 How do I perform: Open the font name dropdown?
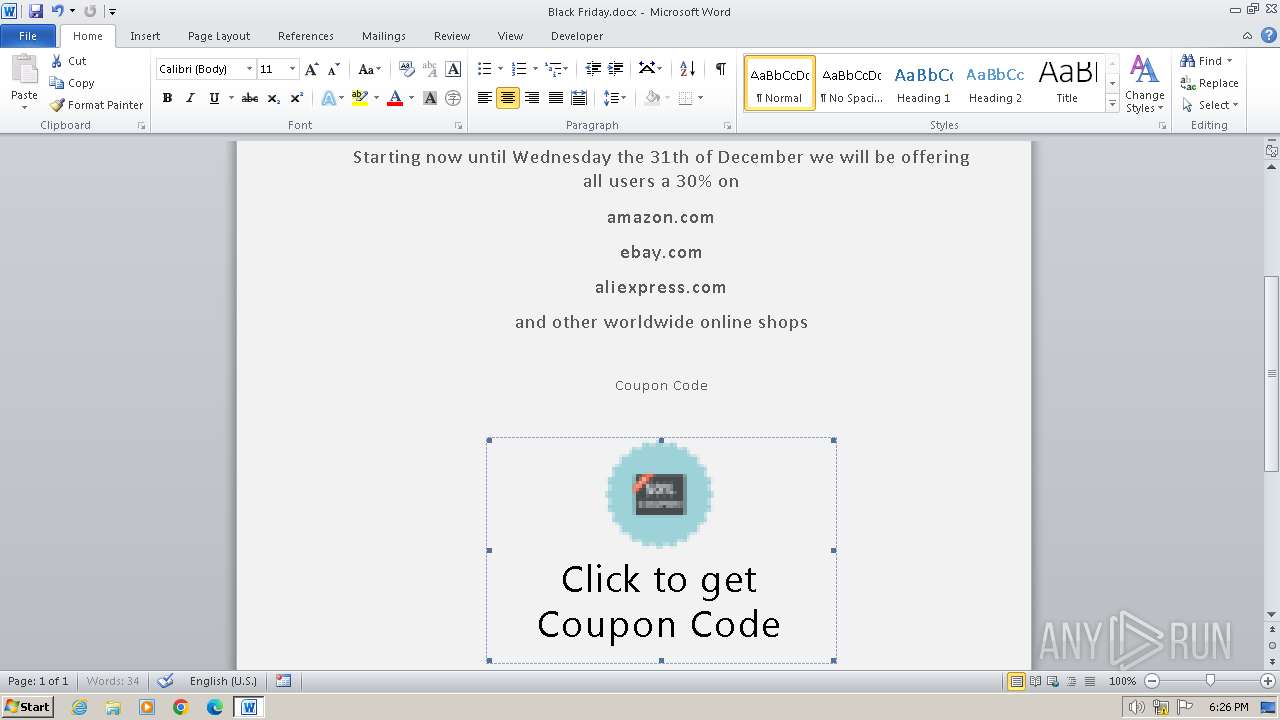point(249,69)
